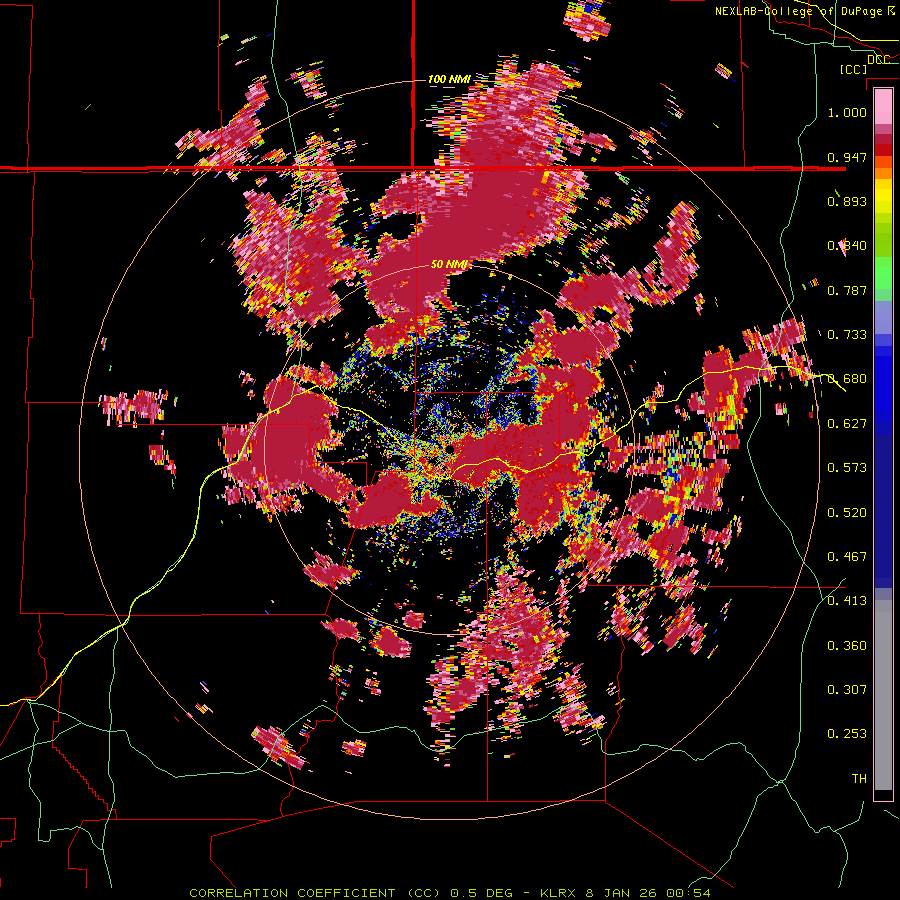Pick the light pink top segment of the color bar
This screenshot has width=900, height=900.
(x=883, y=107)
